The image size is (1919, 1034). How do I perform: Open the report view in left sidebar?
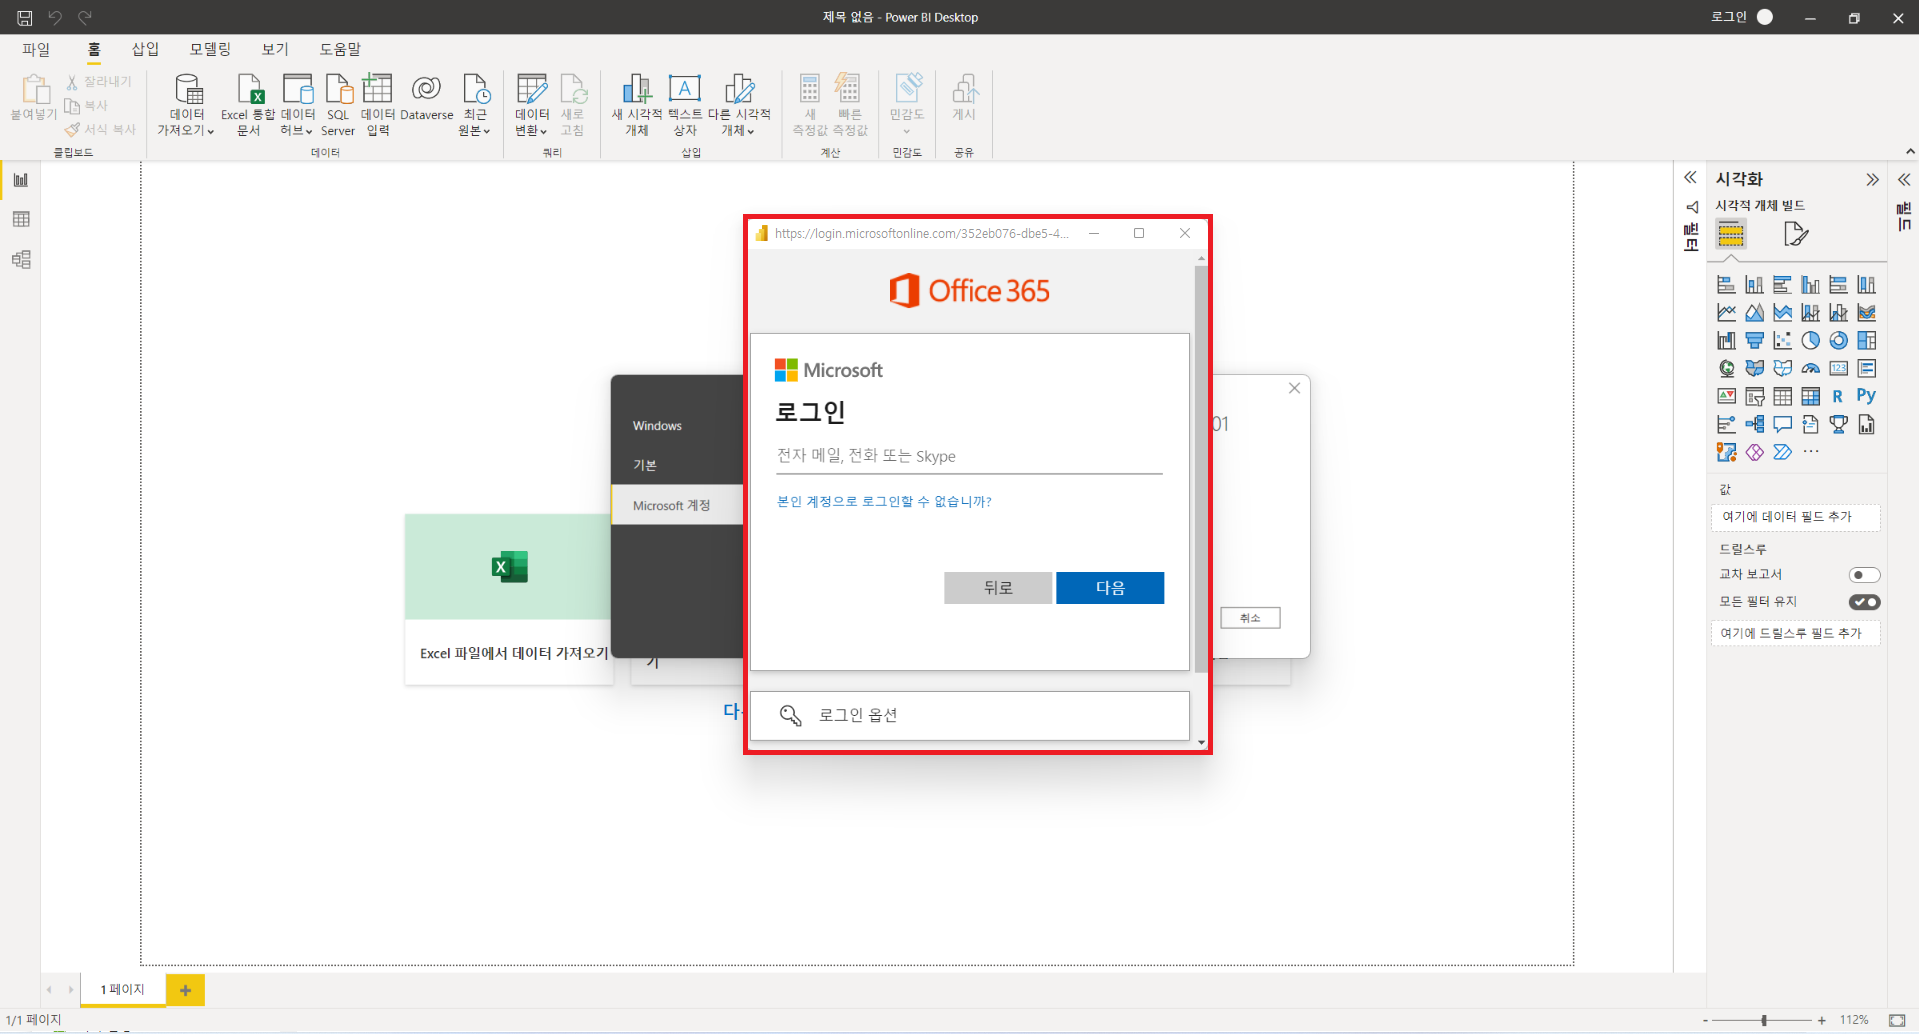pyautogui.click(x=21, y=180)
